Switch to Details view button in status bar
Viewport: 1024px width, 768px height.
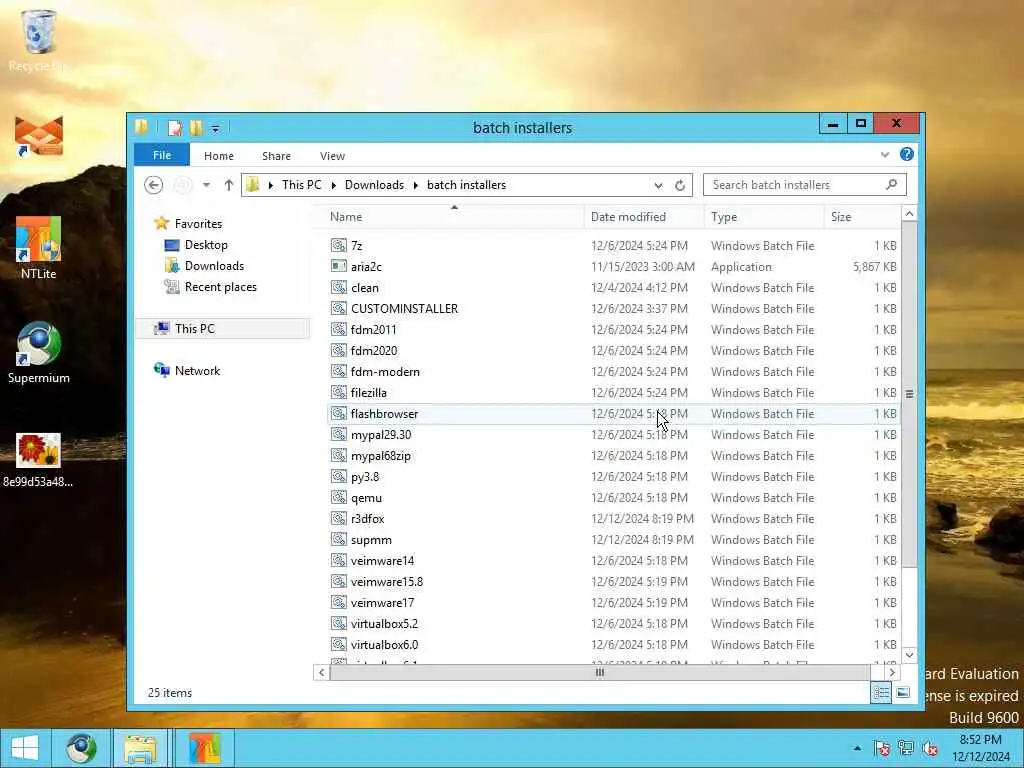point(881,692)
